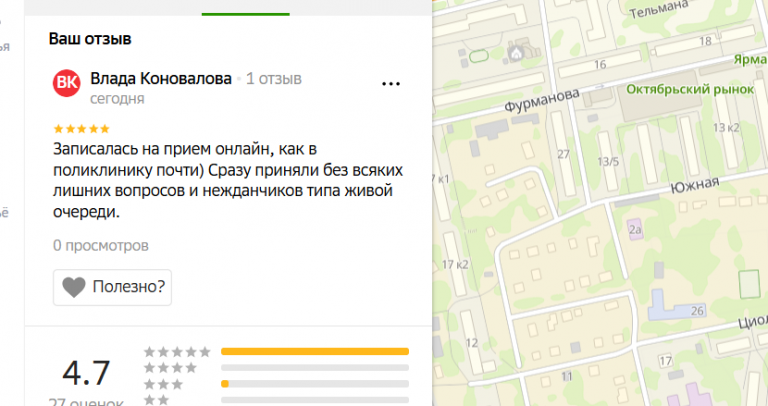Open the Влада Коновалова profile name
Screen dimensions: 768x406
tap(161, 78)
